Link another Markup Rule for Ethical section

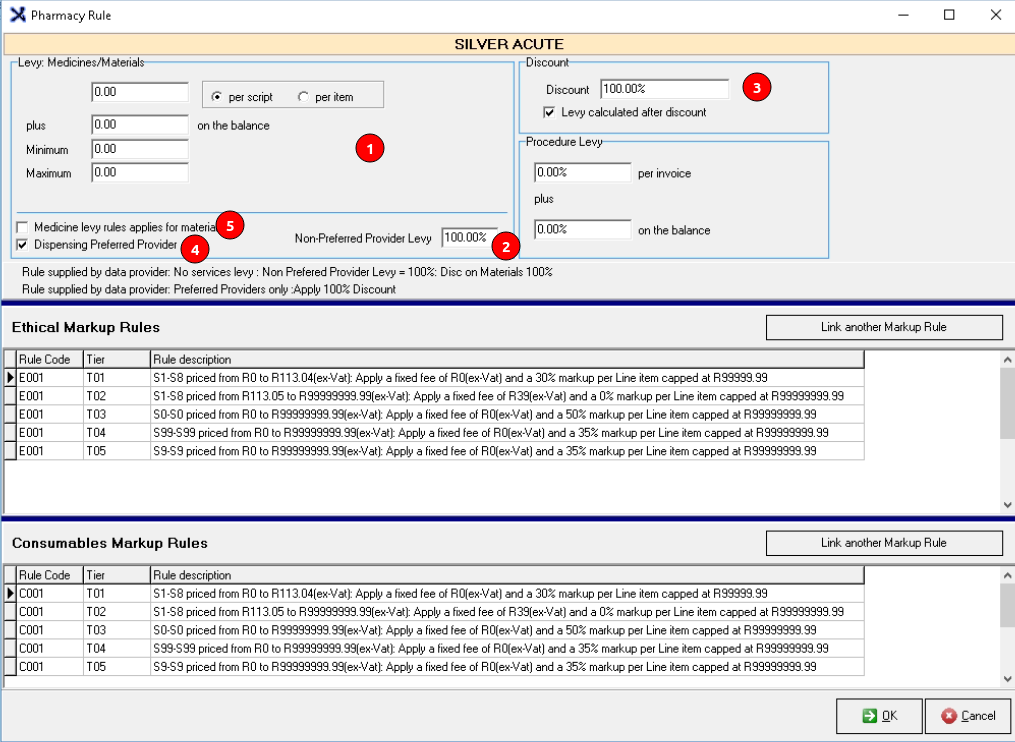click(x=884, y=328)
